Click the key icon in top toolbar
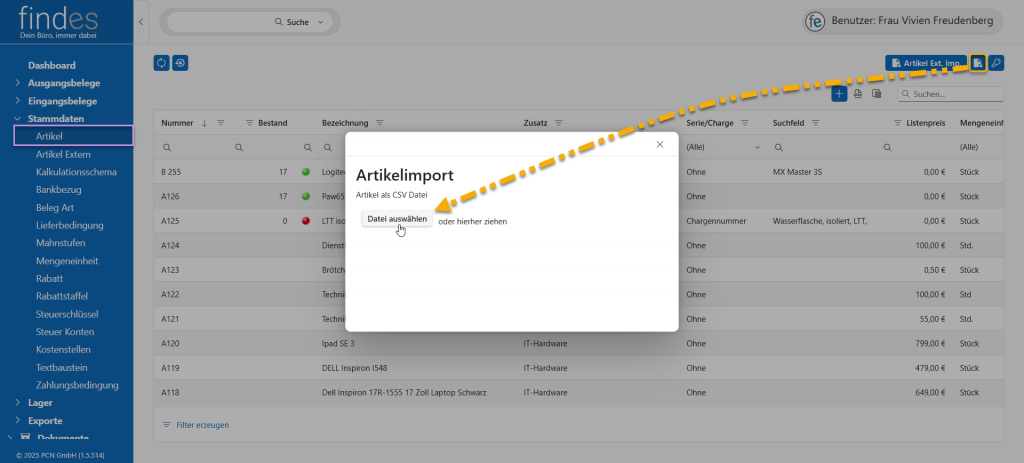Screen dimensions: 1024x463 [x=995, y=63]
